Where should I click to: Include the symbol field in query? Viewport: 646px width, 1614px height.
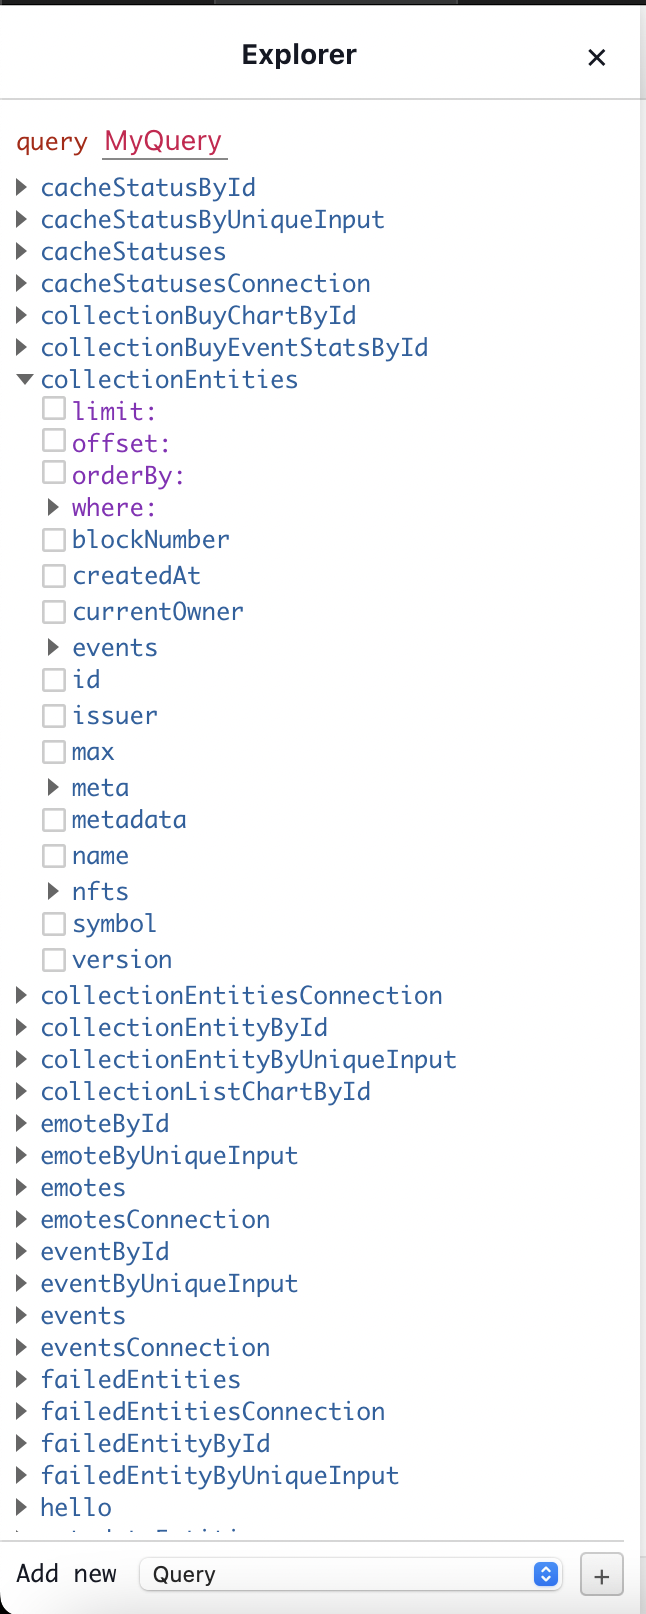point(54,924)
